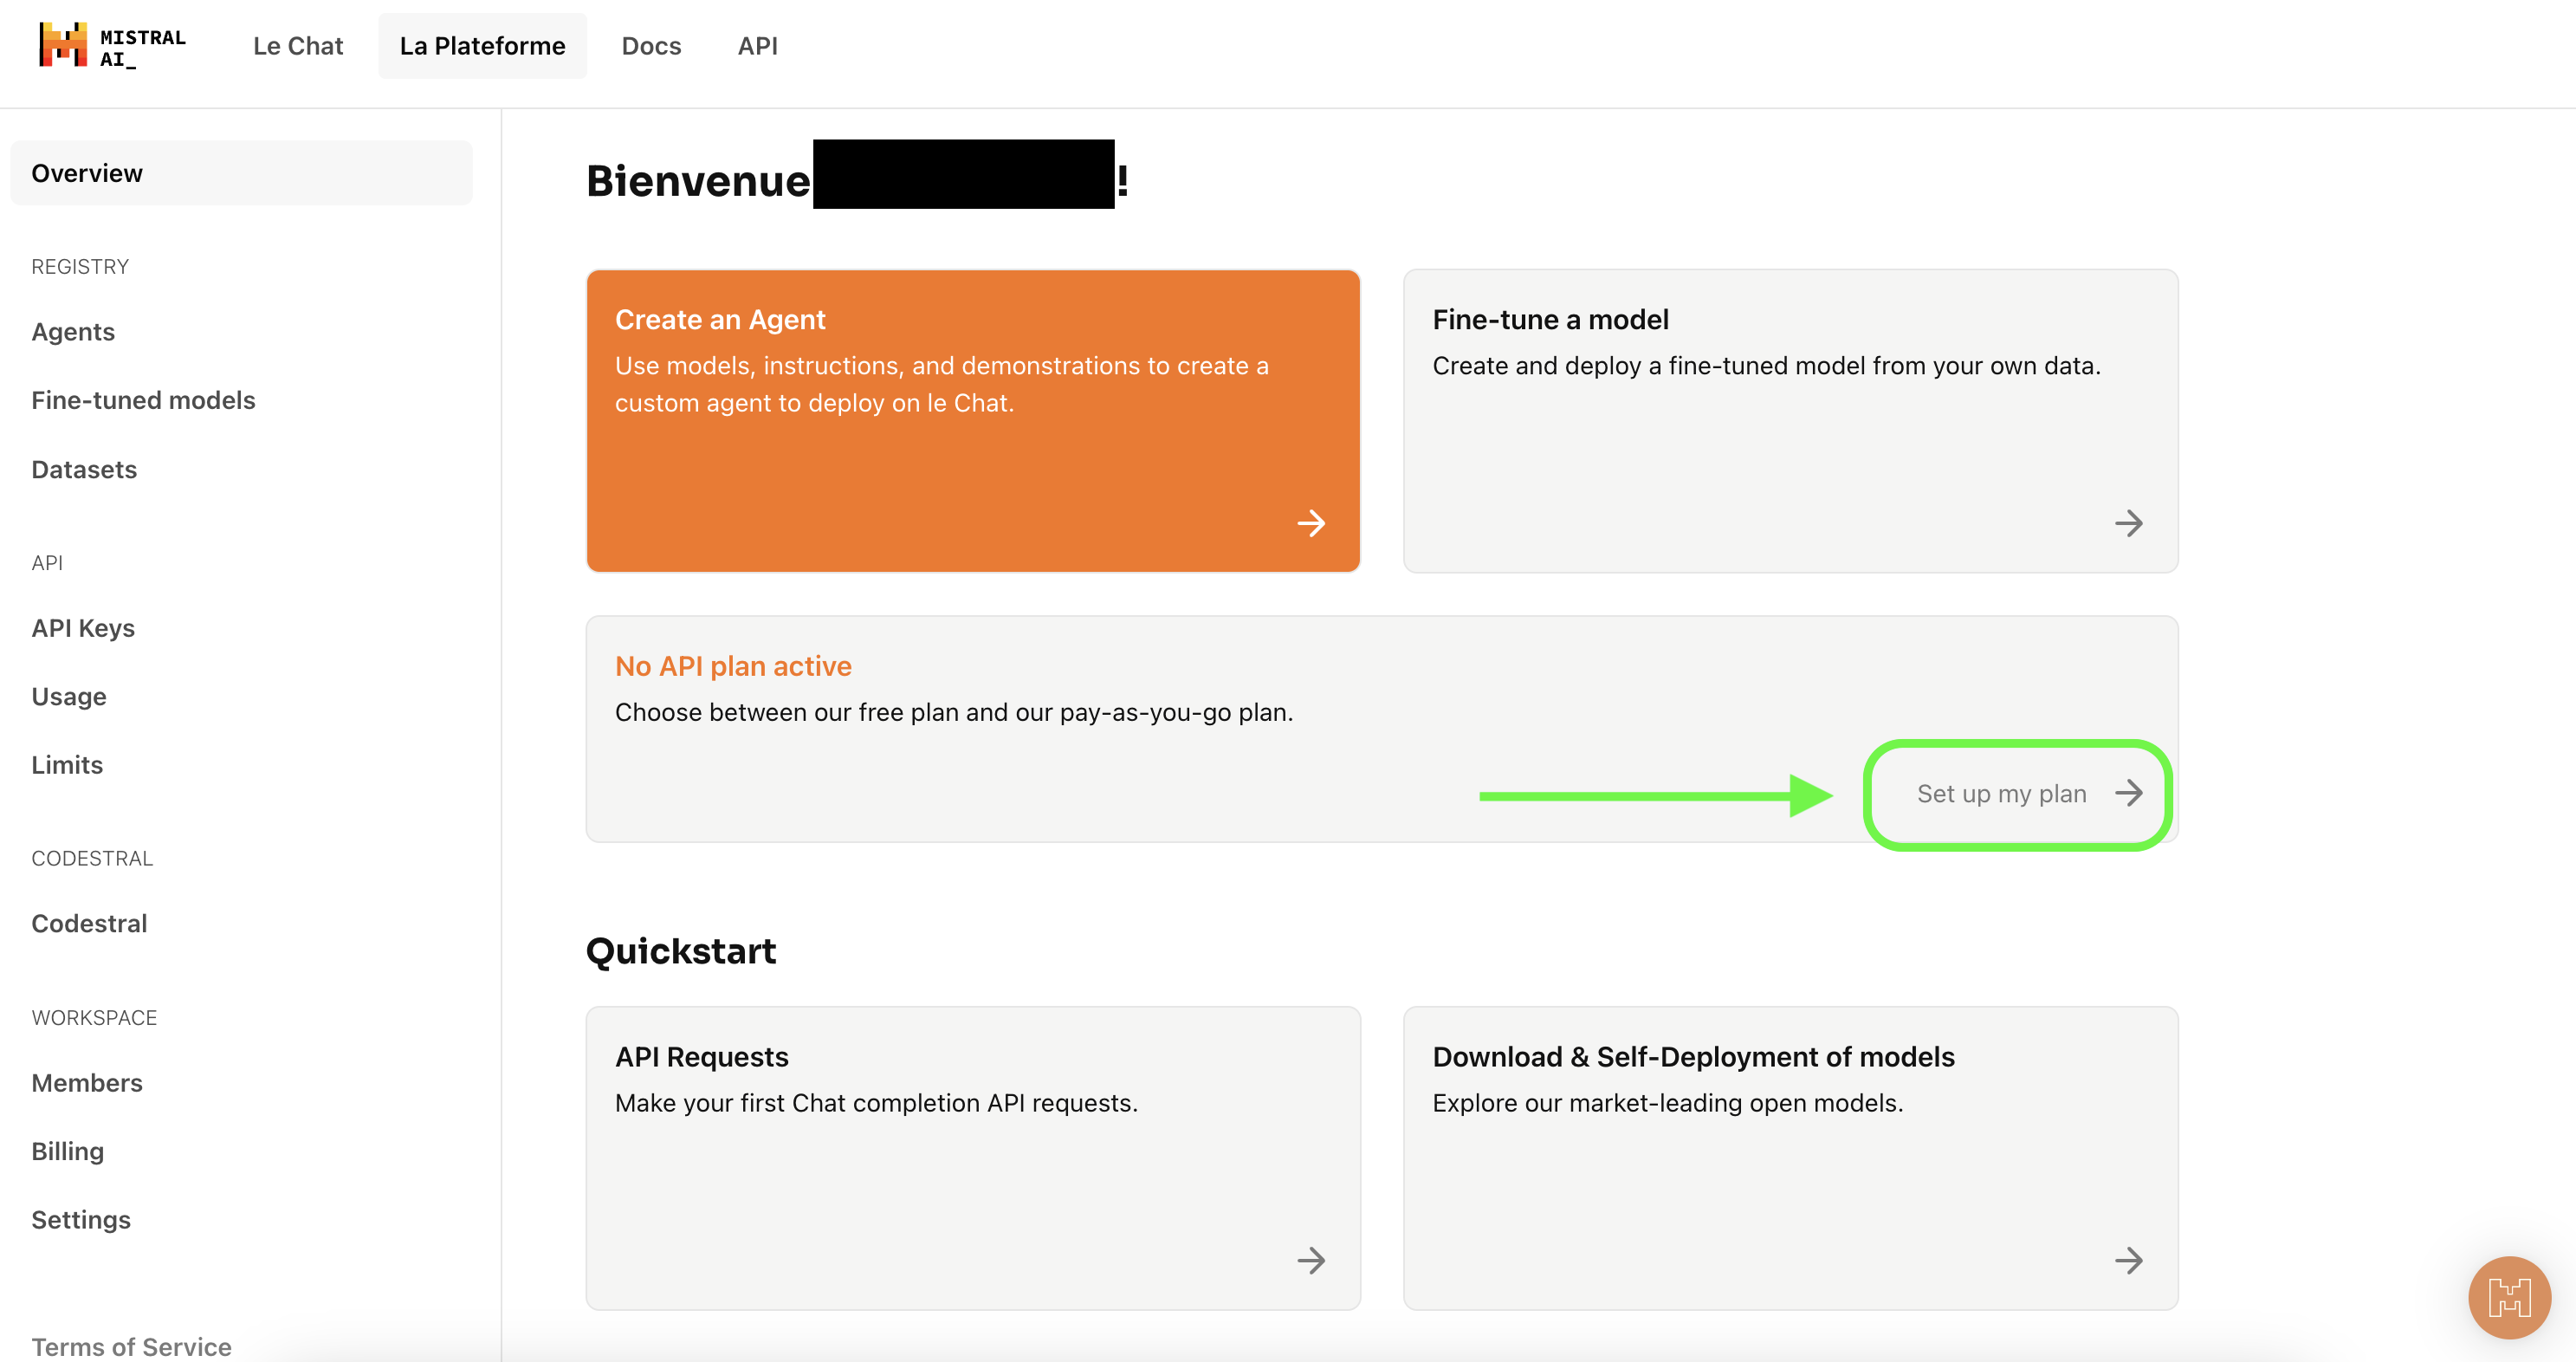This screenshot has height=1362, width=2576.
Task: Open API Keys page
Action: [83, 628]
